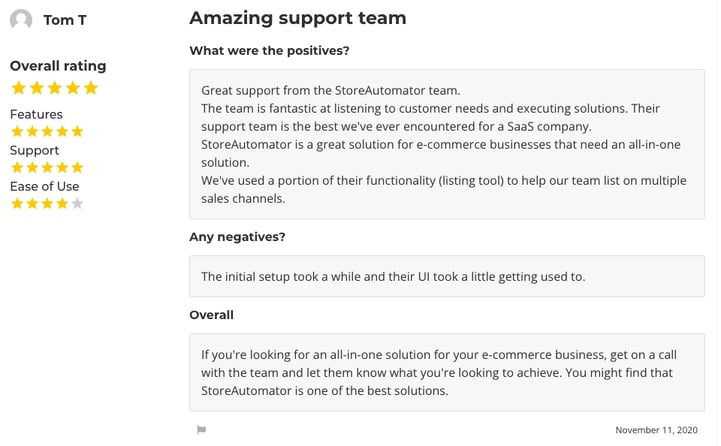
Task: Click the negatives review text box
Action: pos(447,276)
